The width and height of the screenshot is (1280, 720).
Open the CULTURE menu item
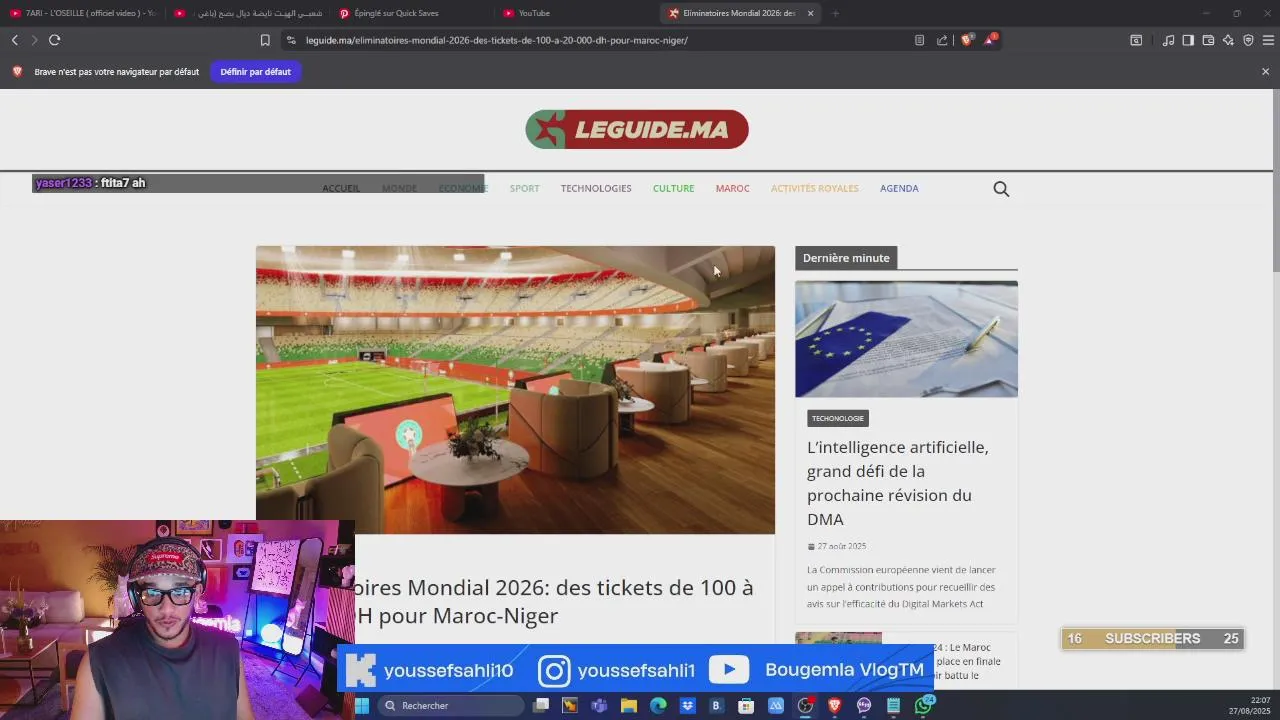[673, 188]
